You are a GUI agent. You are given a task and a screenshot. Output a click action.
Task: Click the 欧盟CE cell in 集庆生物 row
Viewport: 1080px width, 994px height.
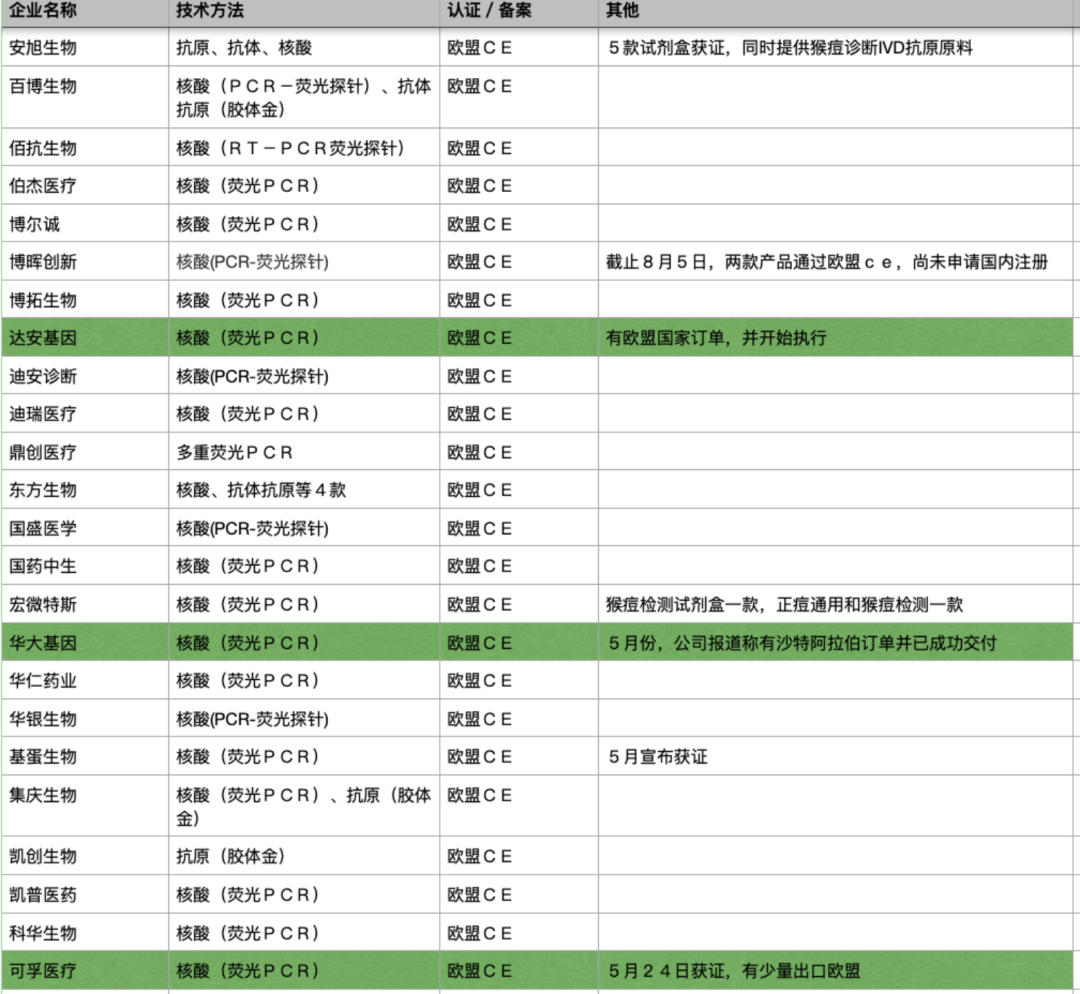(x=519, y=806)
